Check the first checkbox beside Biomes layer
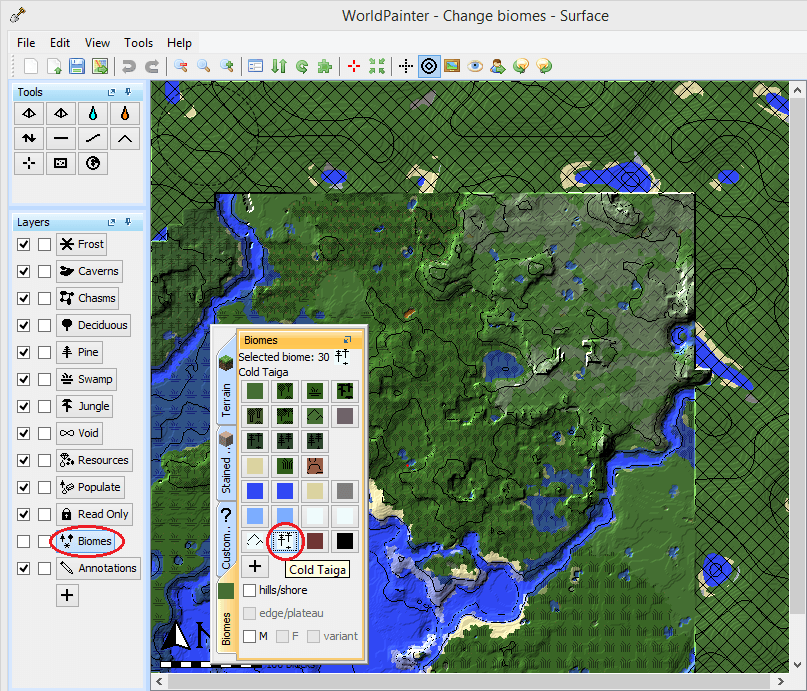 (24, 541)
